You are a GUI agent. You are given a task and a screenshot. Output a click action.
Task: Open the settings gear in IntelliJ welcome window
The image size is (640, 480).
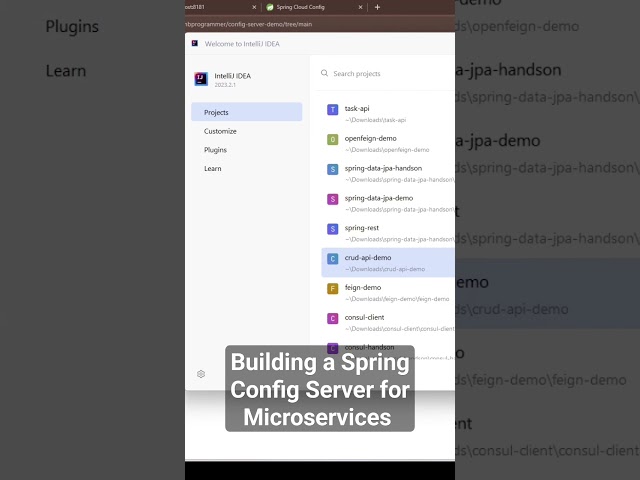[x=201, y=374]
